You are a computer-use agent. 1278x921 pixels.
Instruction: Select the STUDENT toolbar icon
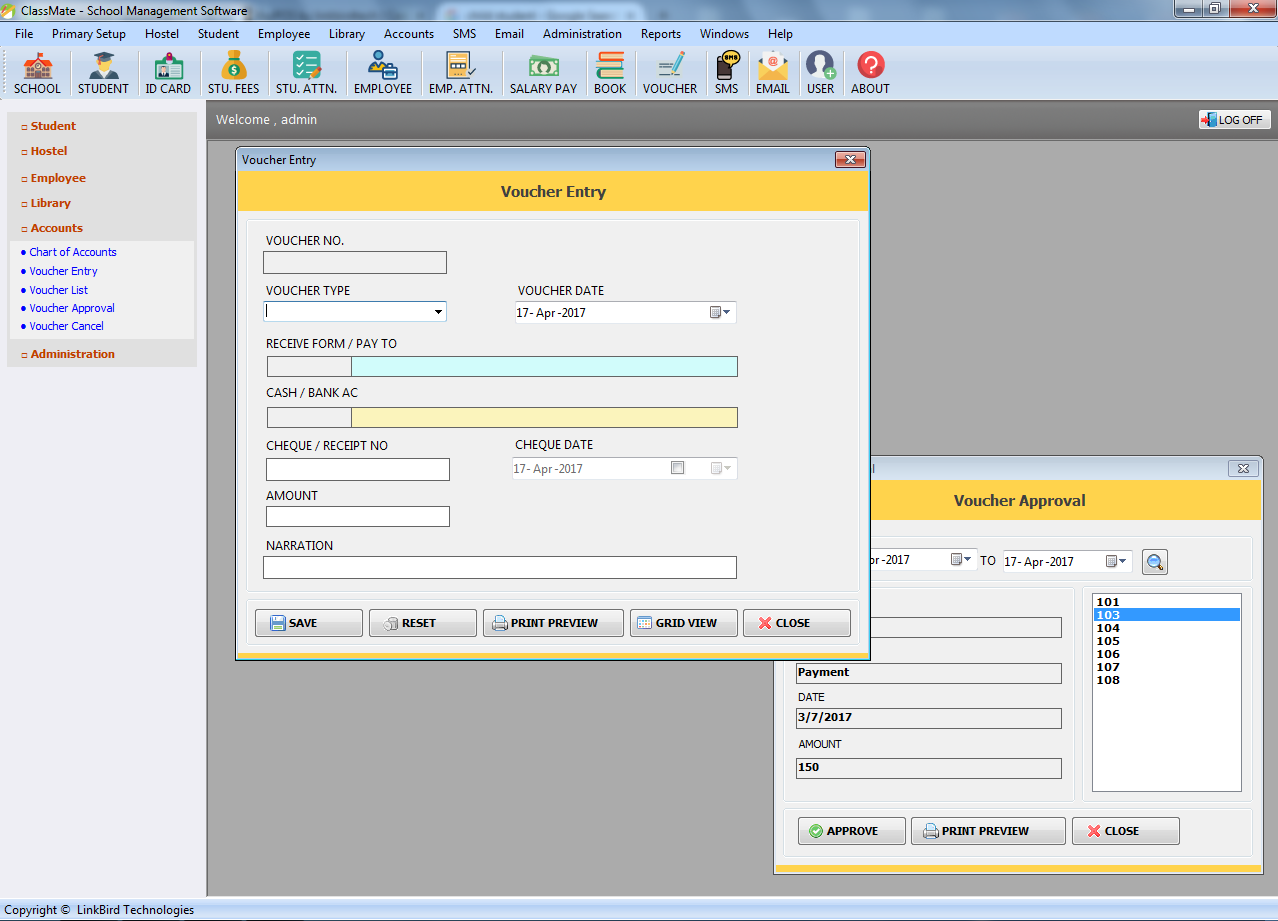(103, 71)
